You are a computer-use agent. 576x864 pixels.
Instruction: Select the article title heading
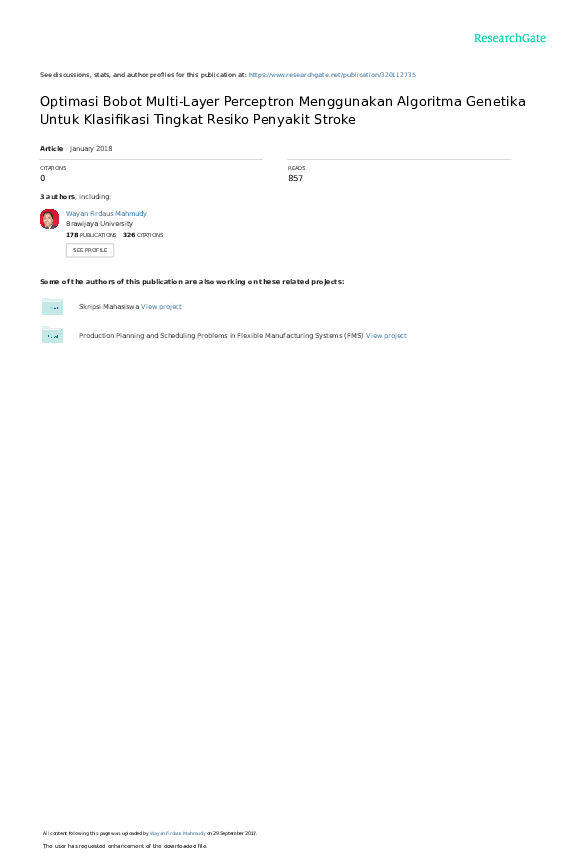283,110
